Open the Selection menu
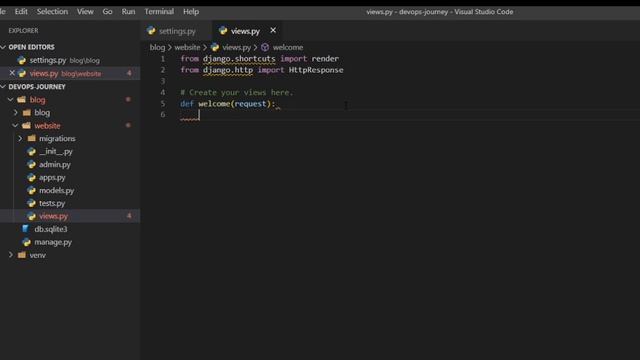 tap(52, 11)
